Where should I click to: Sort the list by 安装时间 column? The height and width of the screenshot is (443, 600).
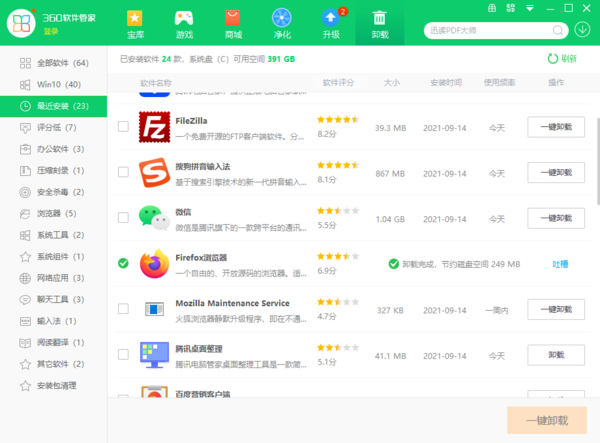(442, 82)
